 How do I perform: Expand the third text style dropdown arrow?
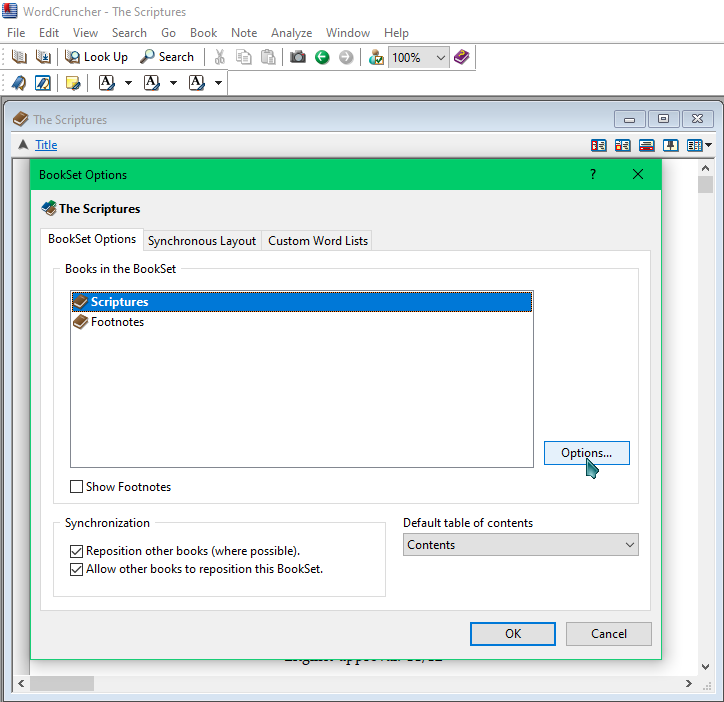pyautogui.click(x=218, y=83)
